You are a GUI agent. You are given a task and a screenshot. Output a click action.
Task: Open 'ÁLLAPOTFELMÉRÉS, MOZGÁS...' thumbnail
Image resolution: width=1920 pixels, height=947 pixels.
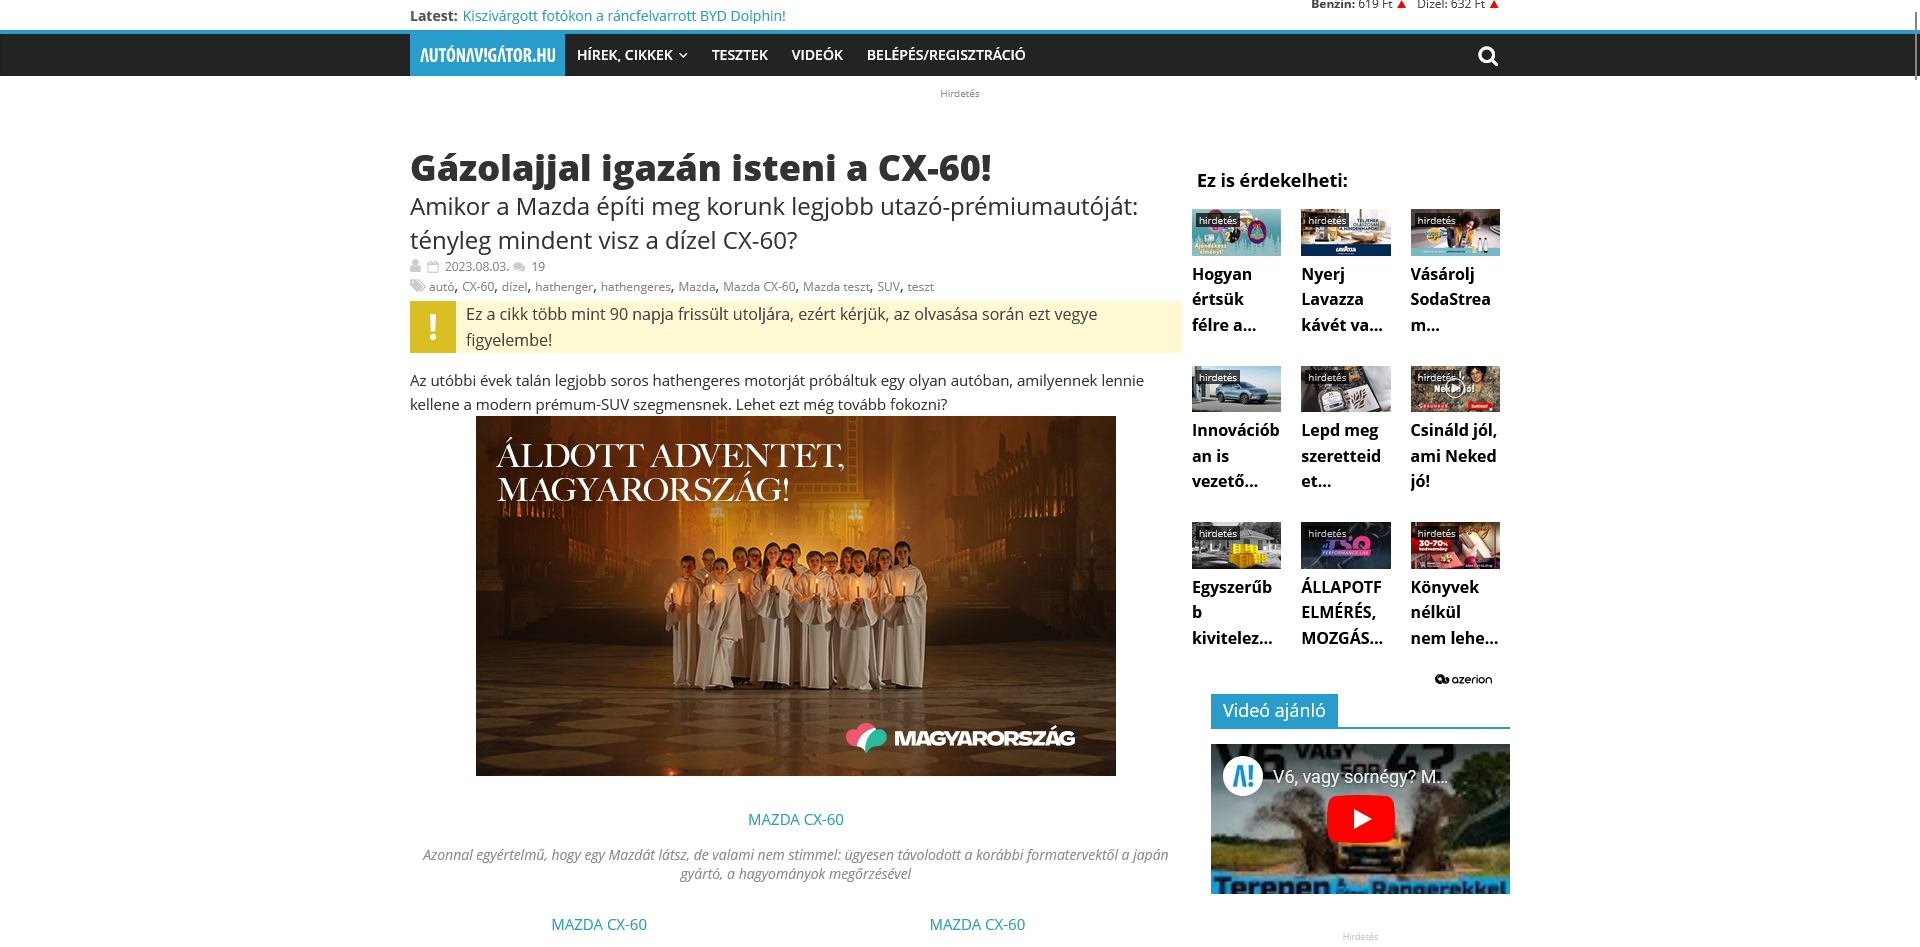click(1346, 545)
